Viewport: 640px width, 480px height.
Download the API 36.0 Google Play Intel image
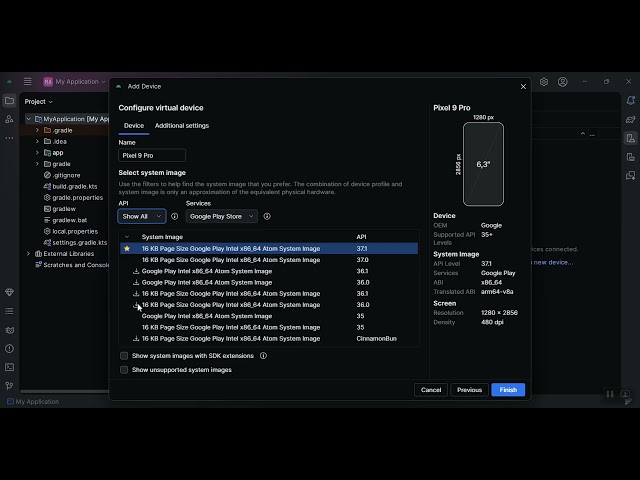(x=136, y=282)
